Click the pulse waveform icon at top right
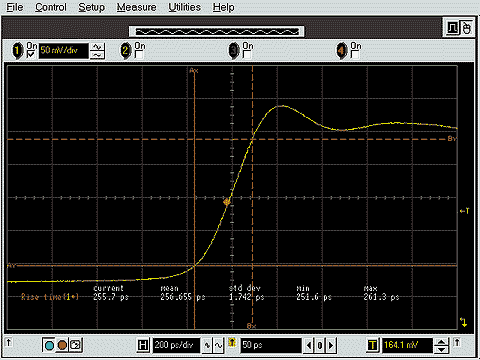 pyautogui.click(x=452, y=28)
